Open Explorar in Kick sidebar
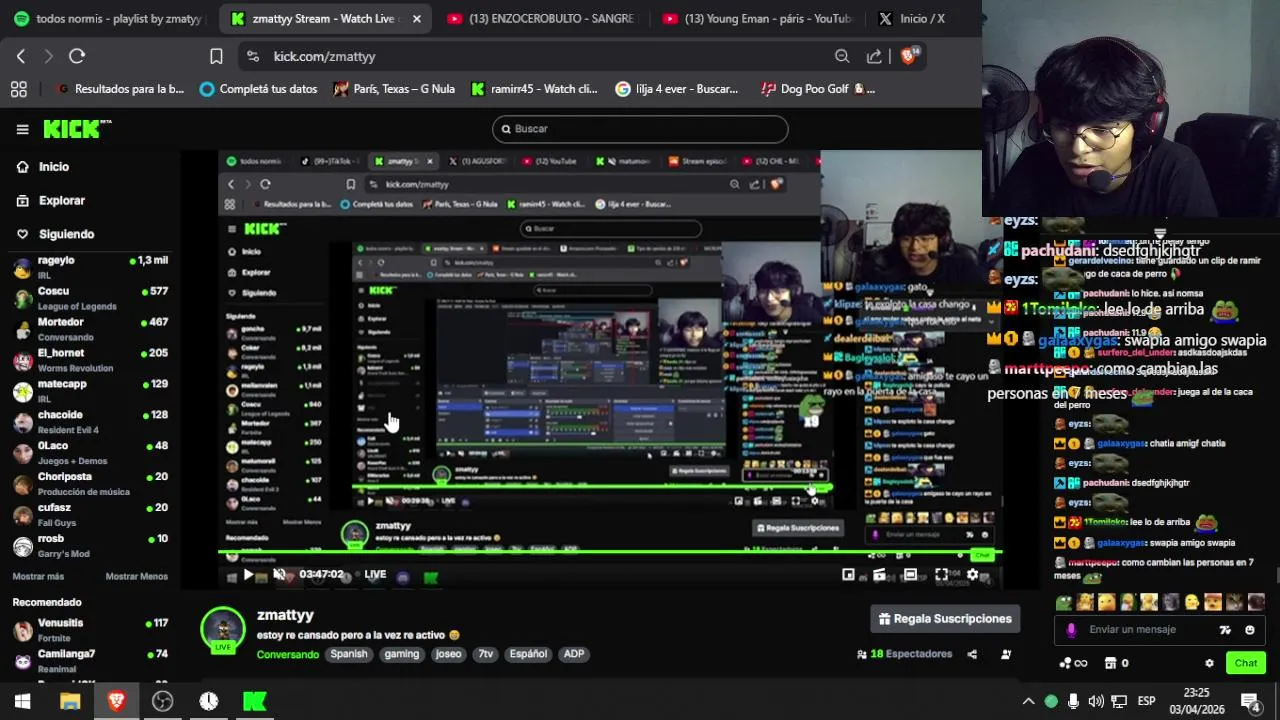The height and width of the screenshot is (720, 1280). tap(61, 201)
